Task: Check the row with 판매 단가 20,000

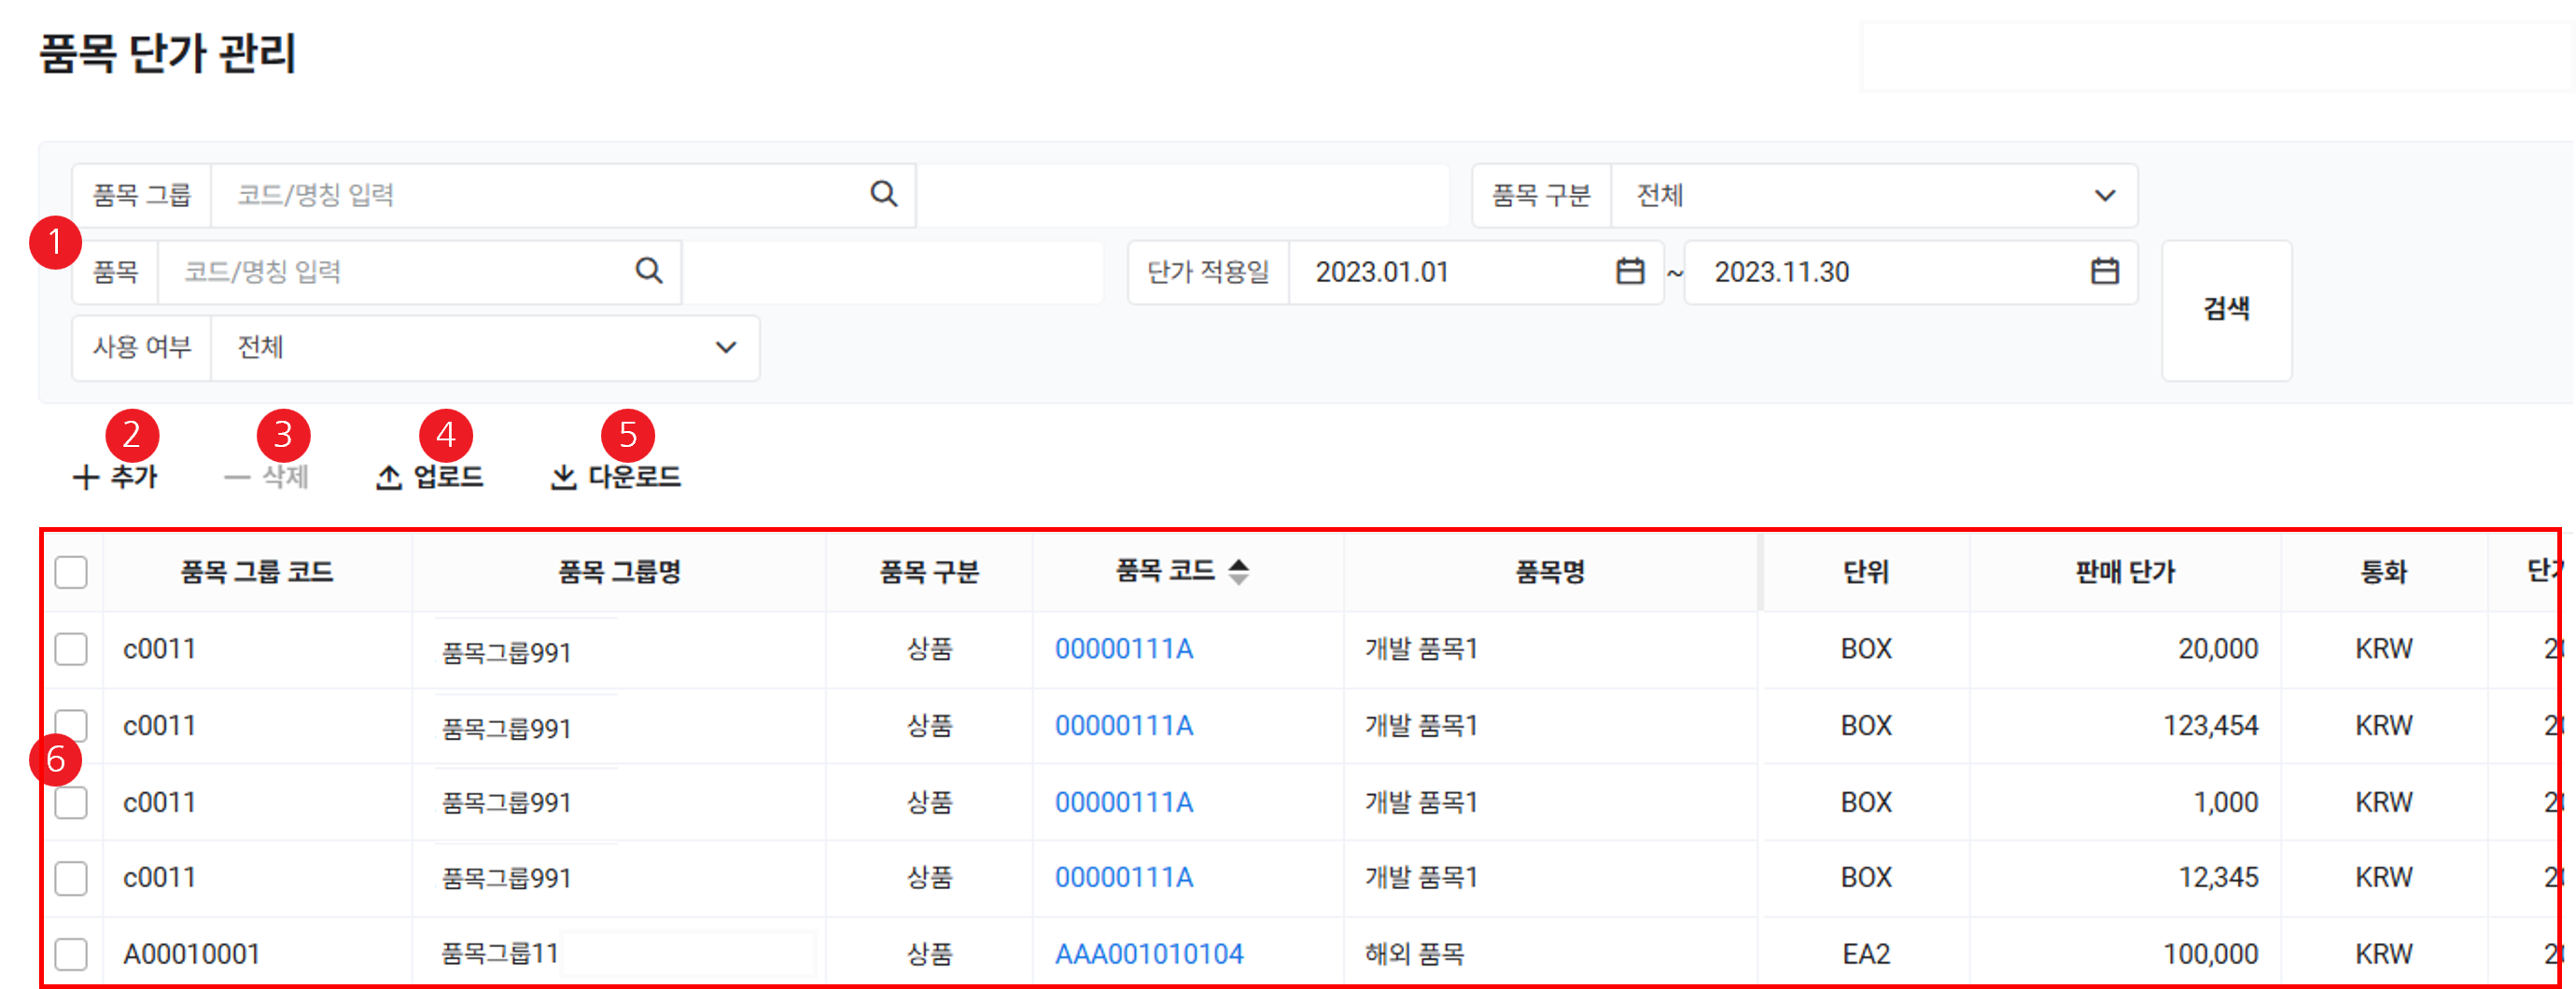Action: [x=71, y=649]
